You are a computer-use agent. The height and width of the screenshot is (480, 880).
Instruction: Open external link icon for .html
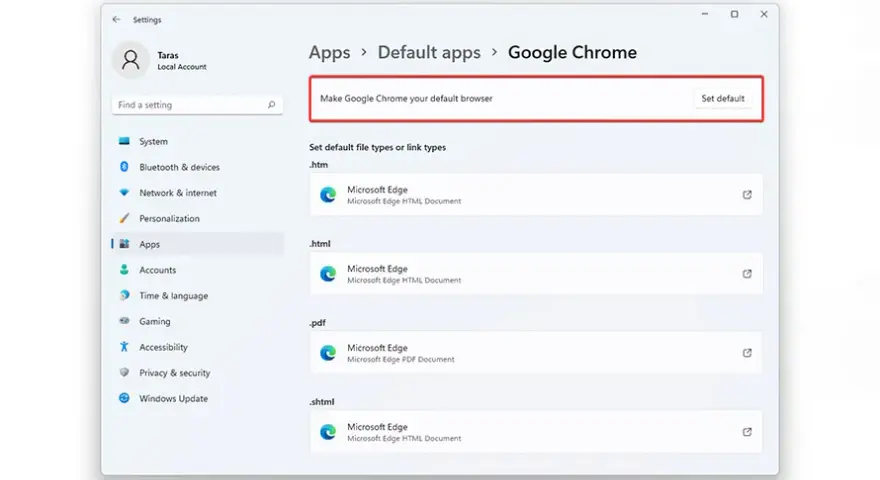[747, 274]
